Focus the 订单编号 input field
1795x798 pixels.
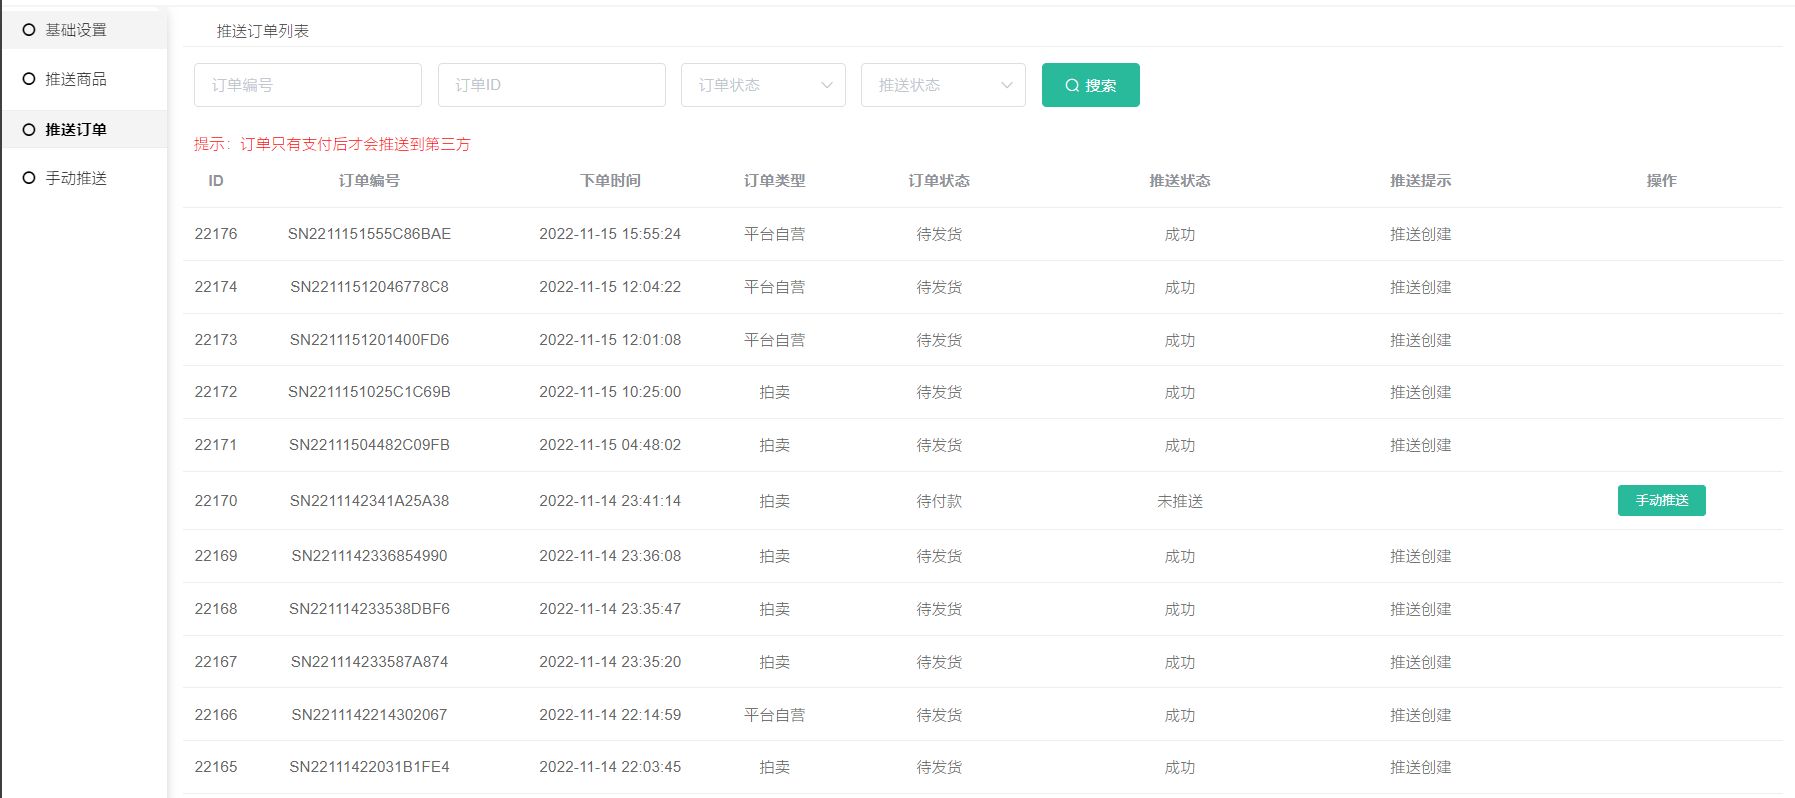point(307,85)
